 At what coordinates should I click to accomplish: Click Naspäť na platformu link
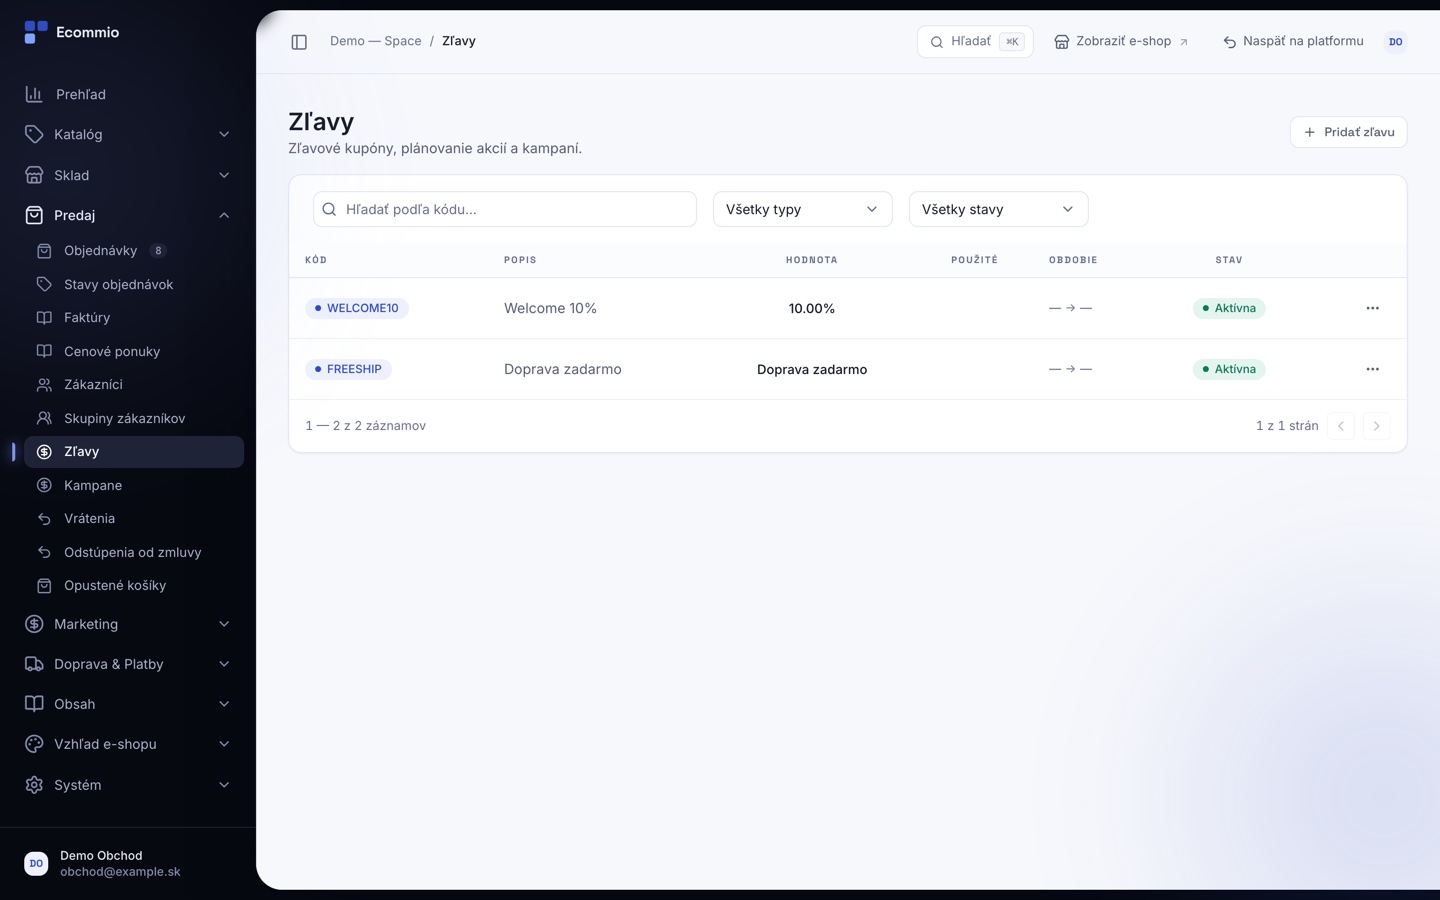pyautogui.click(x=1293, y=42)
